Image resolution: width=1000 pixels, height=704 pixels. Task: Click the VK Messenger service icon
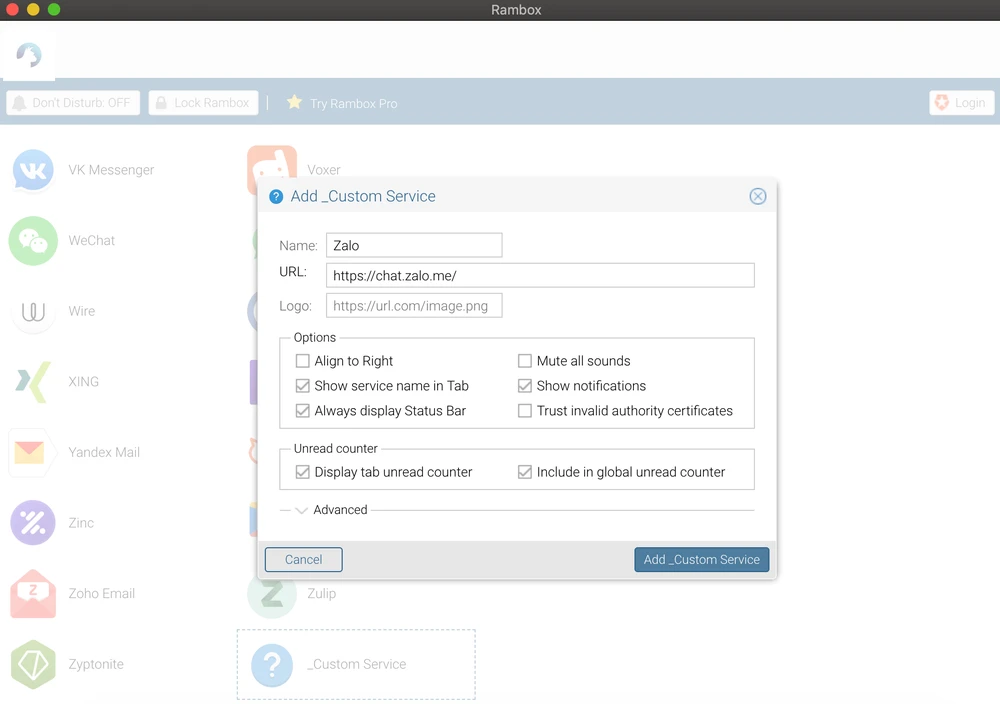pos(33,170)
